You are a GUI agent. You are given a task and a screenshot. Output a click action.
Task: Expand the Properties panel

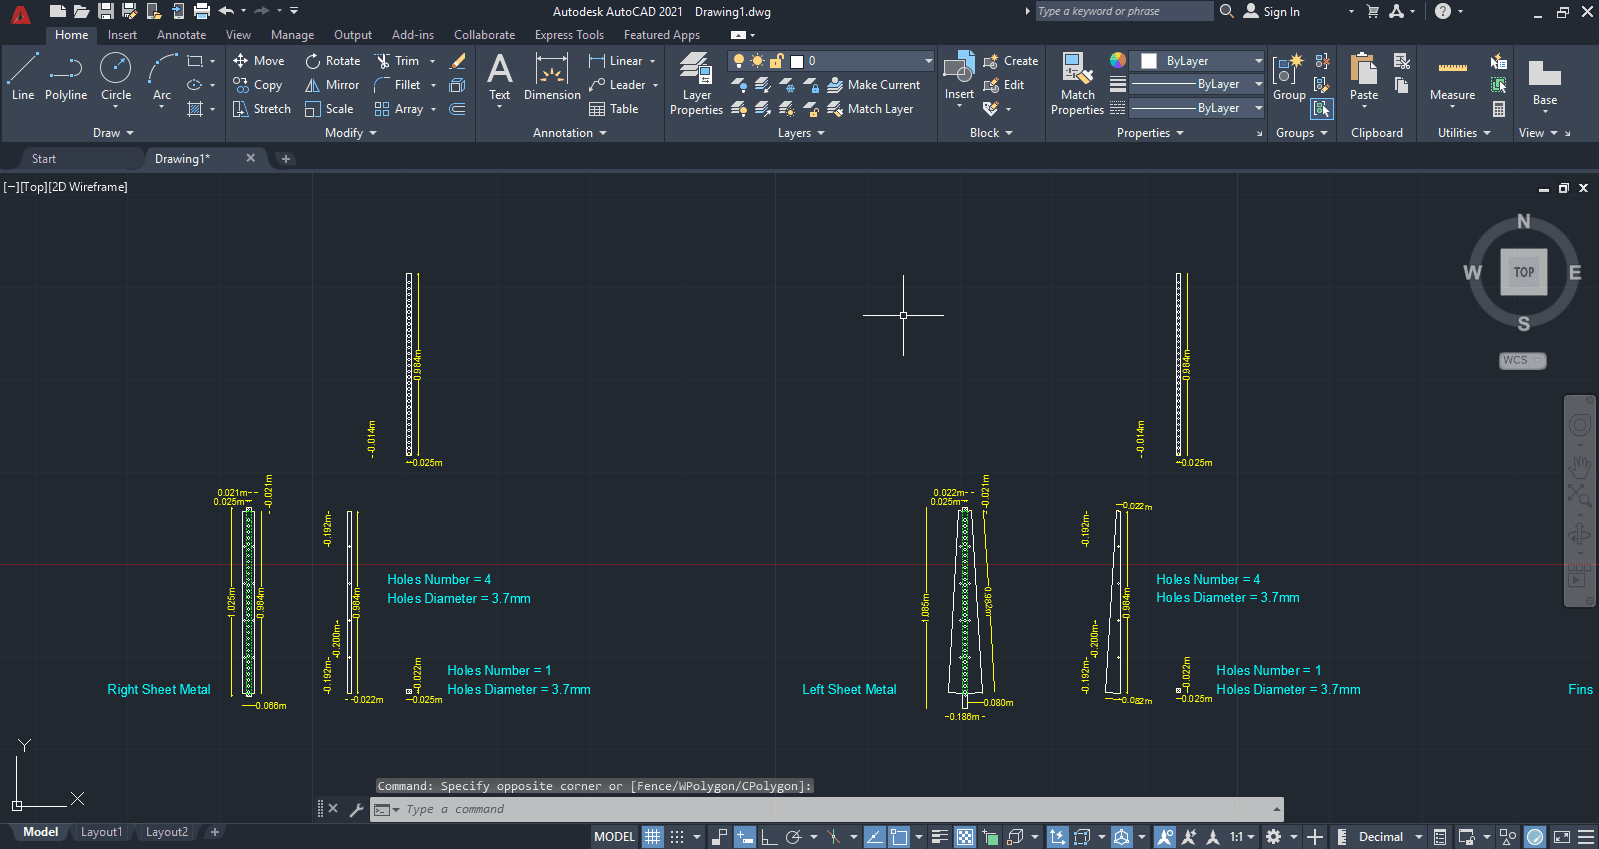(x=1150, y=133)
